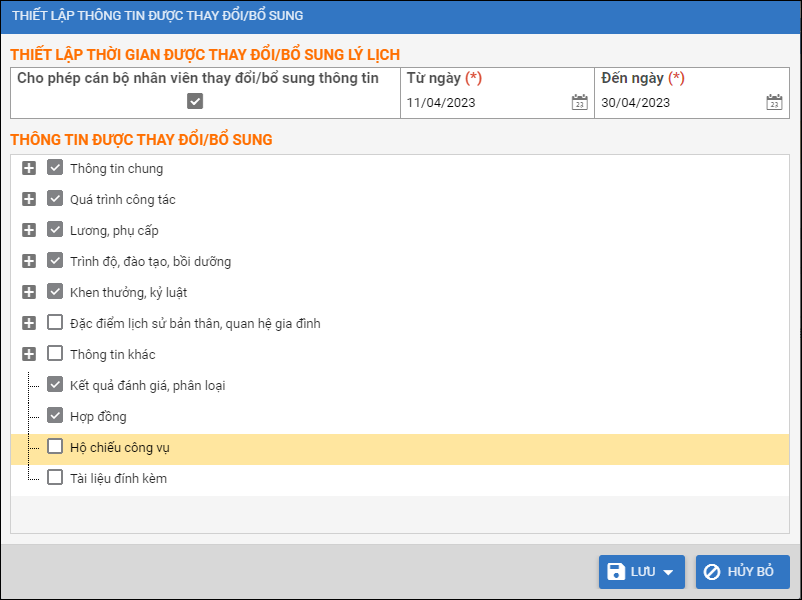
Task: Uncheck Cho phép cán bộ nhân viên checkbox
Action: coord(195,101)
